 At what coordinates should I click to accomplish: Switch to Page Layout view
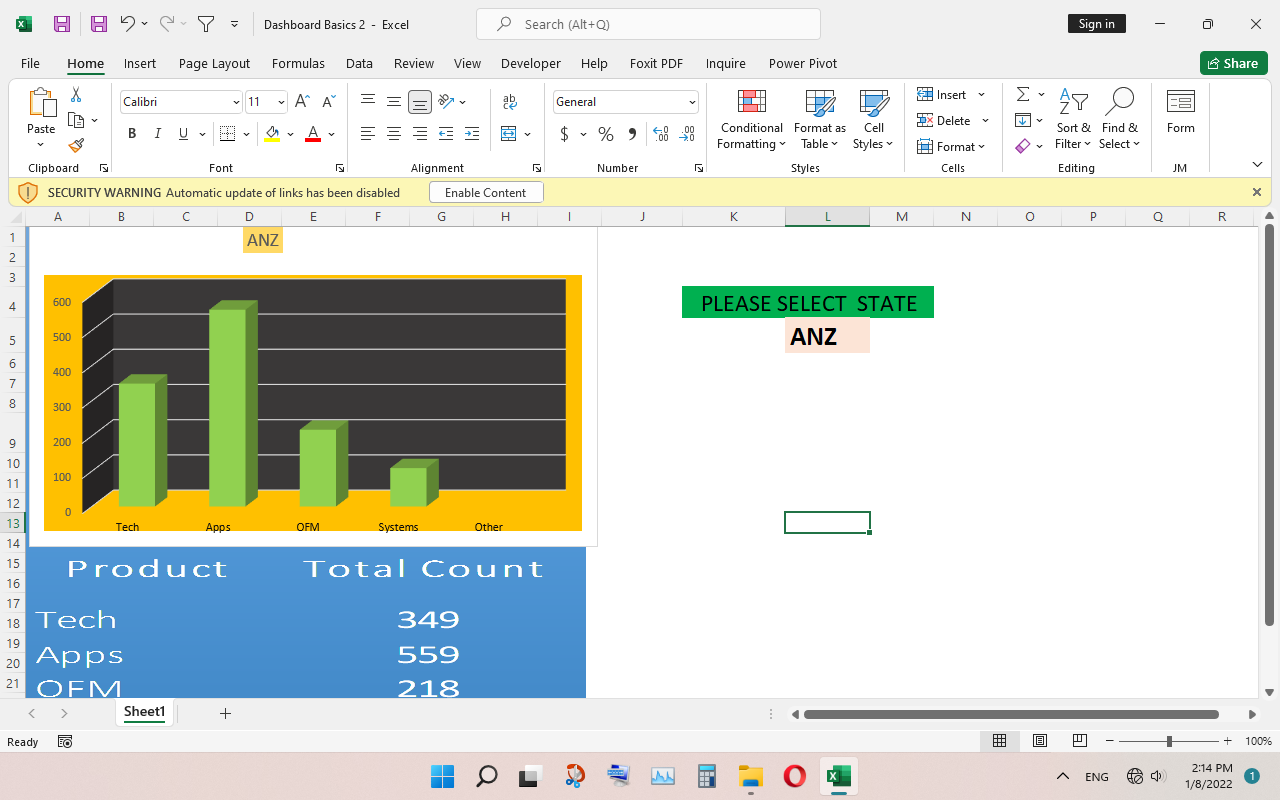point(1040,740)
